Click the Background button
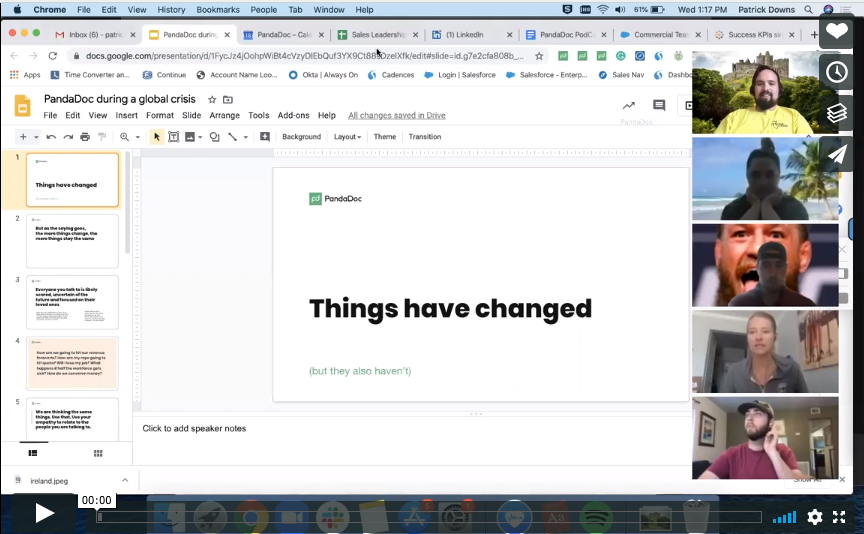 (301, 137)
